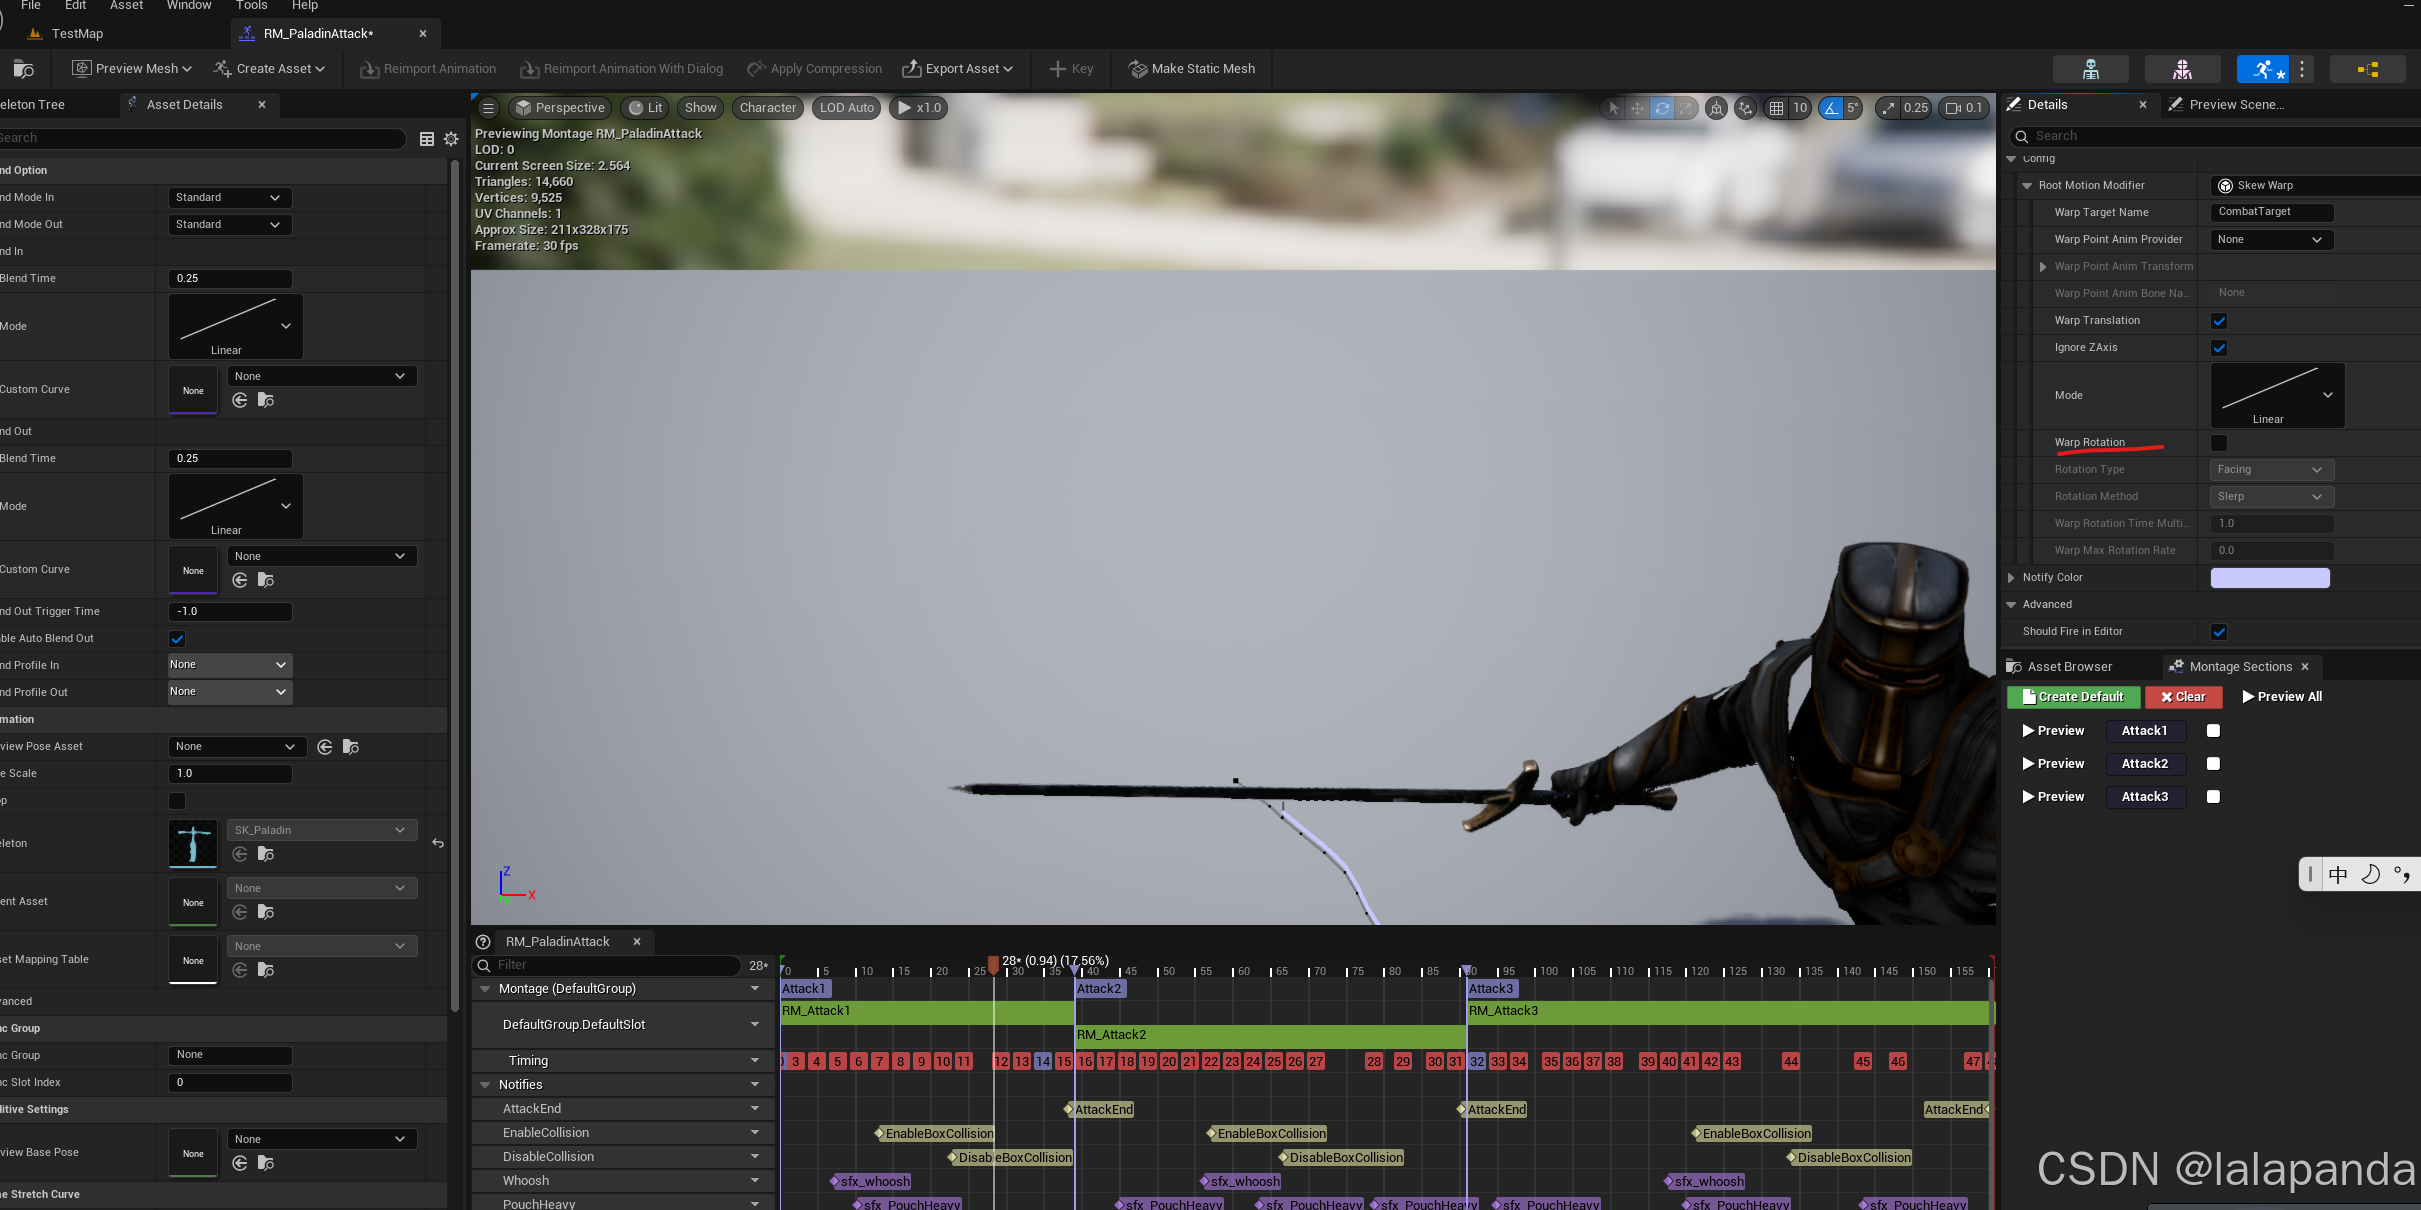The height and width of the screenshot is (1210, 2421).
Task: Open the Skeleton editor mode
Action: click(x=2090, y=69)
